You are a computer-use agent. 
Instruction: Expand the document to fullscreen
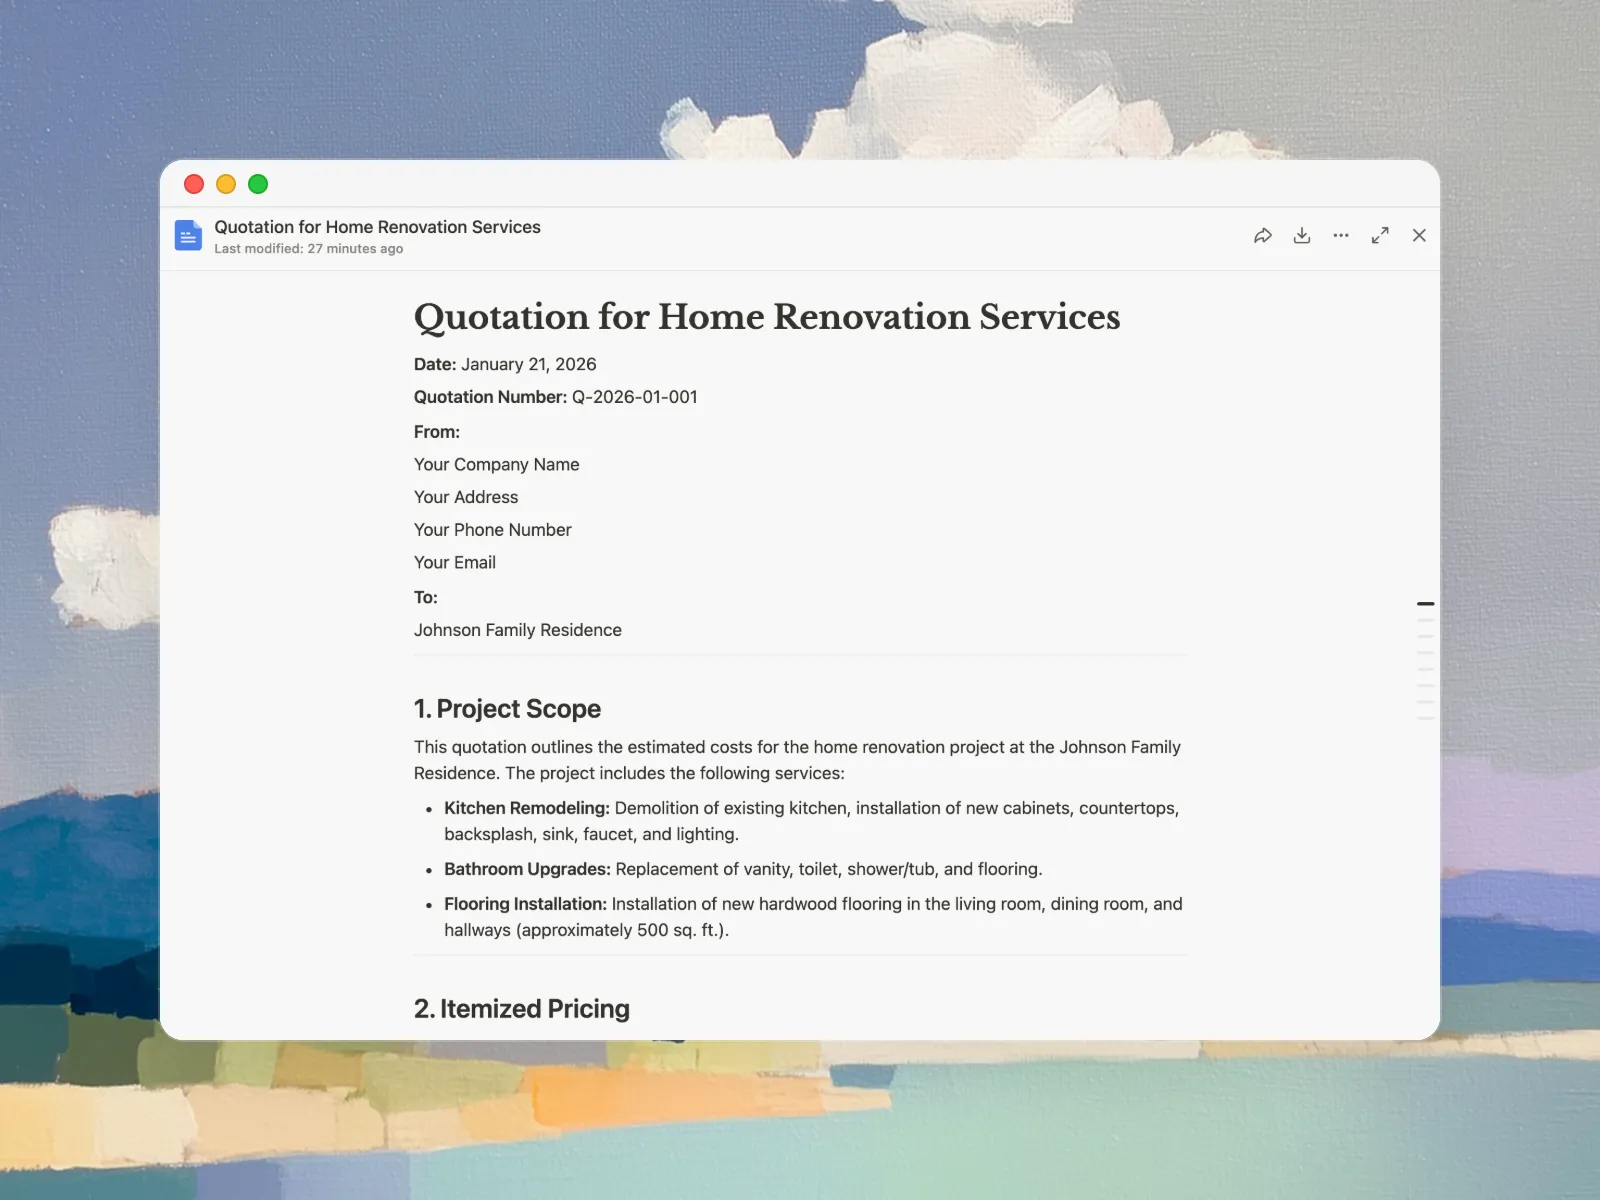[x=1380, y=236]
